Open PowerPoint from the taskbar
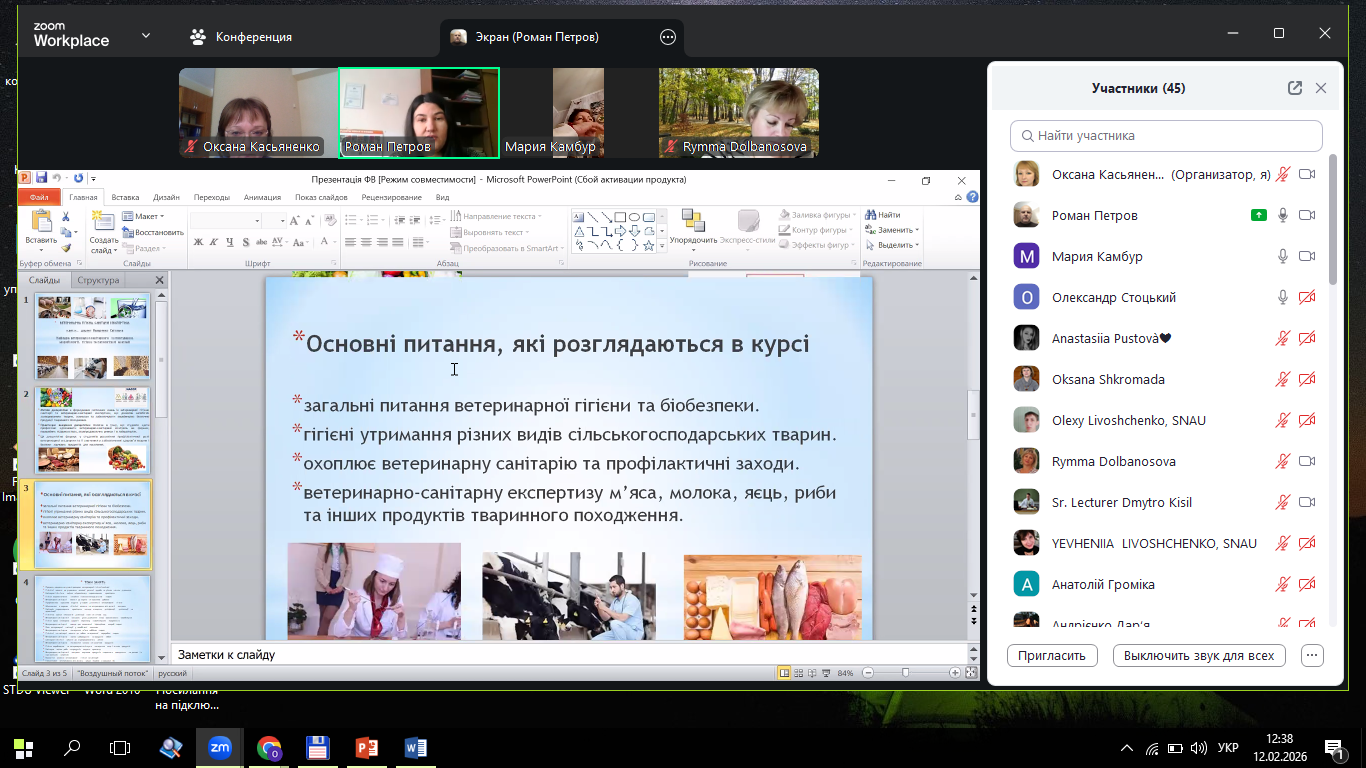 (x=366, y=747)
